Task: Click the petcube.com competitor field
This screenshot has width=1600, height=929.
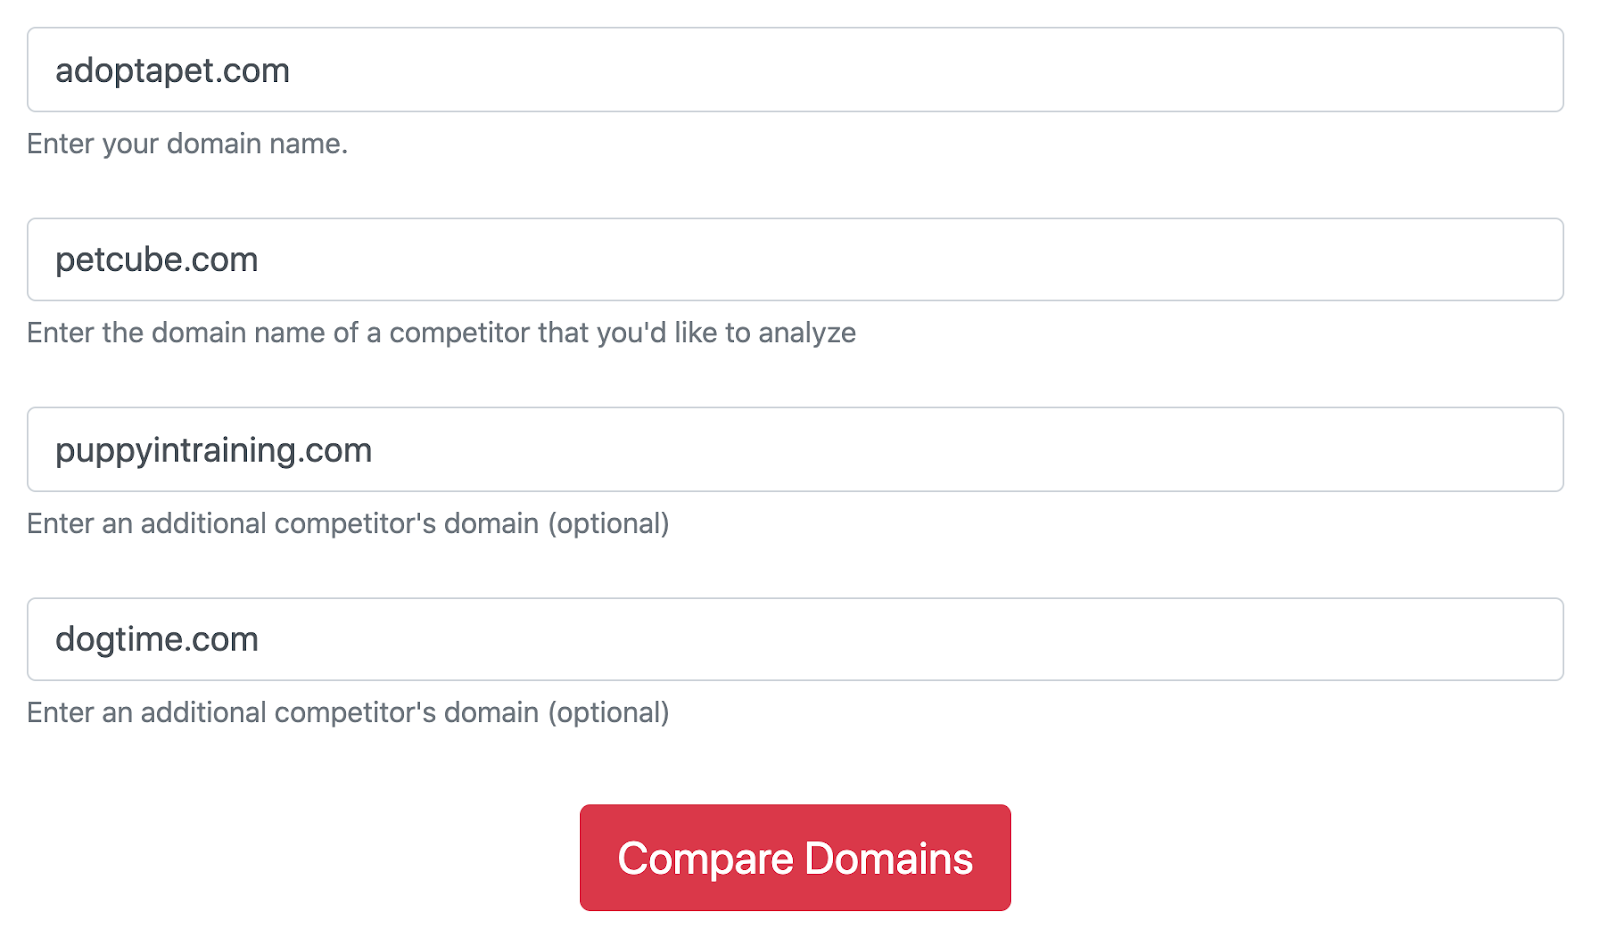Action: [x=795, y=260]
